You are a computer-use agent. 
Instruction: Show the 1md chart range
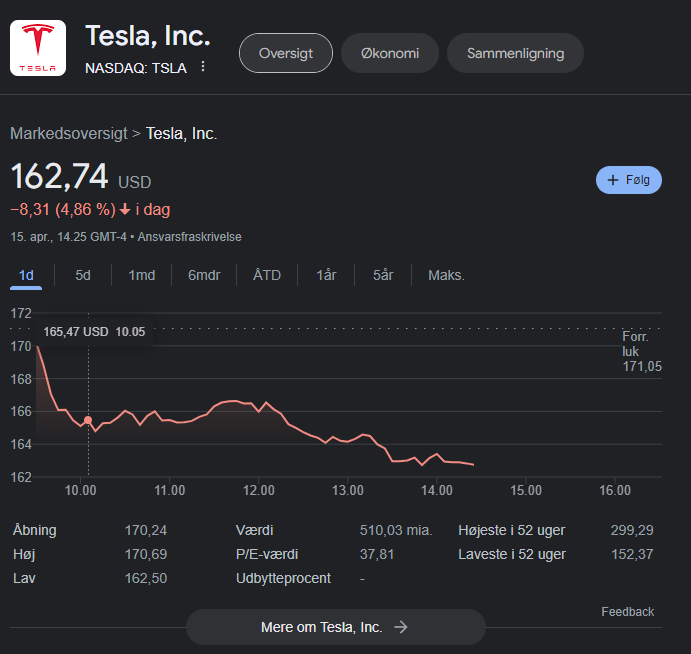[141, 275]
